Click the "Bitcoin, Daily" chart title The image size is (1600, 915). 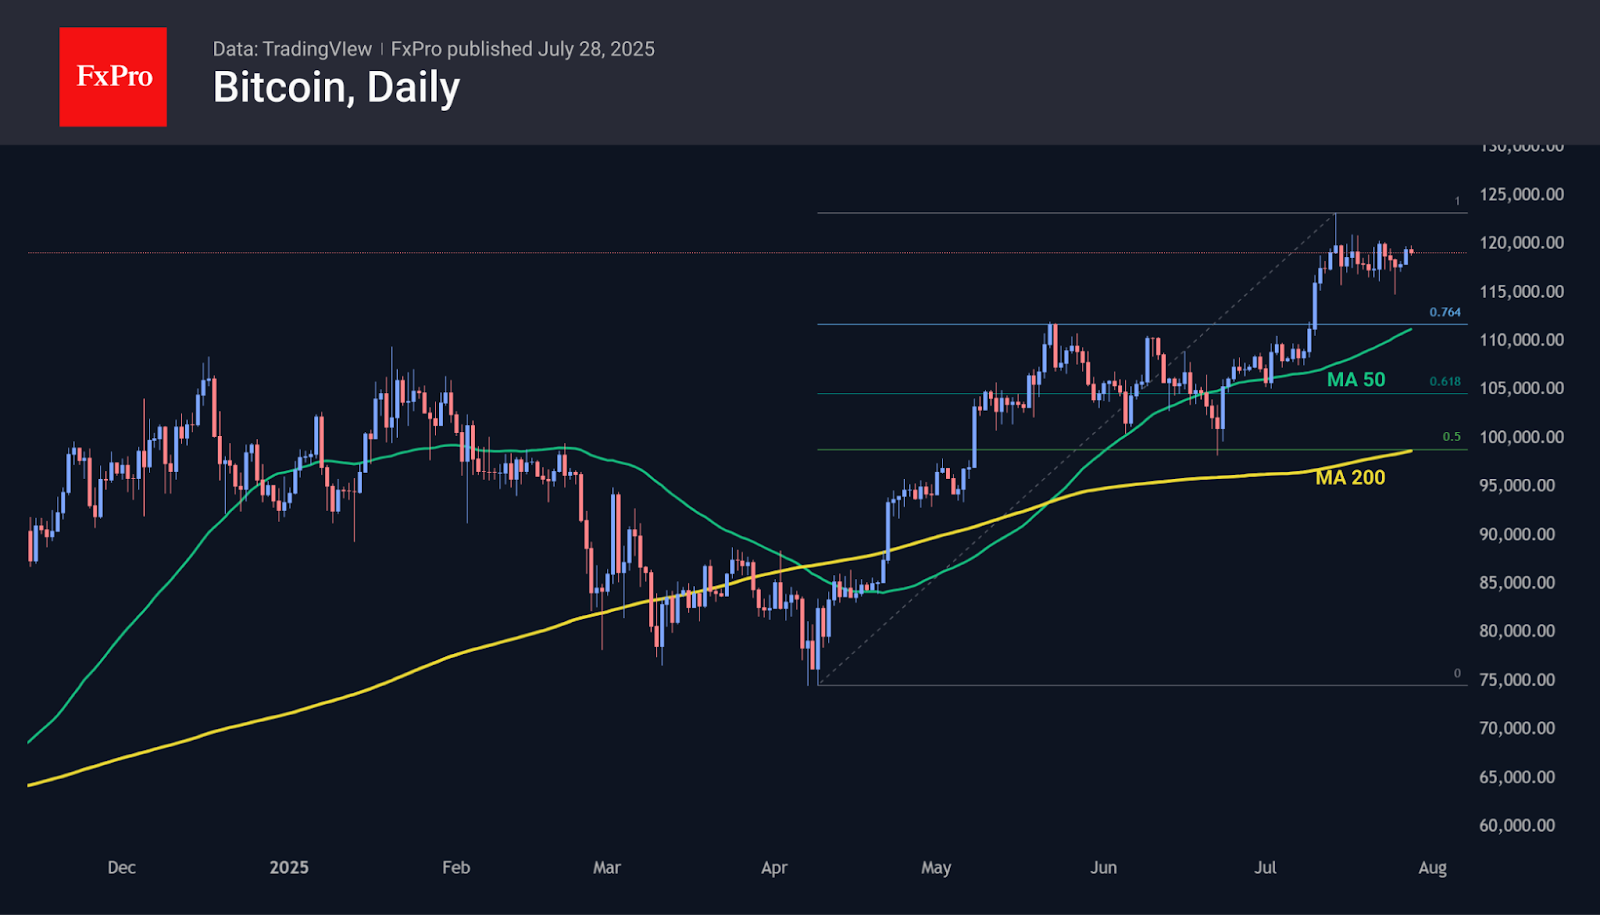click(336, 88)
